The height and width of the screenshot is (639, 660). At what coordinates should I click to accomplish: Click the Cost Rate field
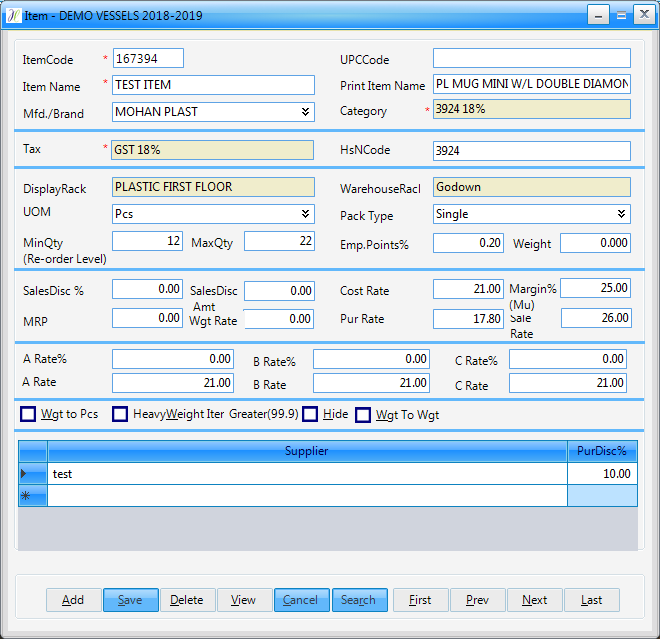click(468, 289)
